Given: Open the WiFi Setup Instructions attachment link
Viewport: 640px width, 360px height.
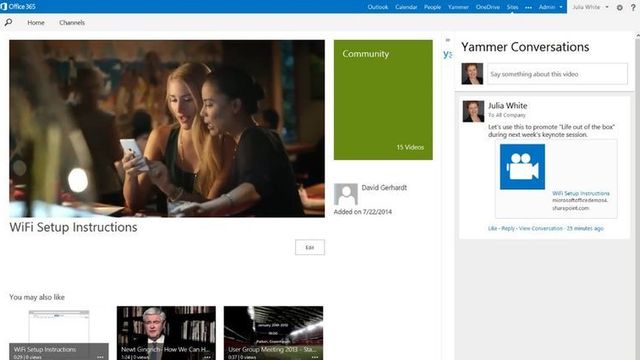Looking at the screenshot, I should click(580, 193).
